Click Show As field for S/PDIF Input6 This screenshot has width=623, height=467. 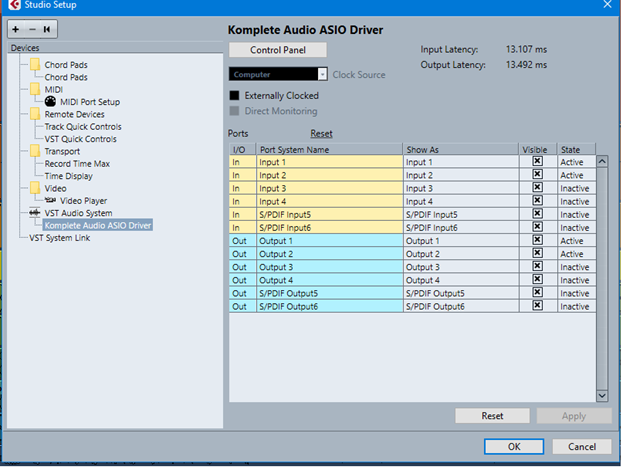click(x=461, y=228)
